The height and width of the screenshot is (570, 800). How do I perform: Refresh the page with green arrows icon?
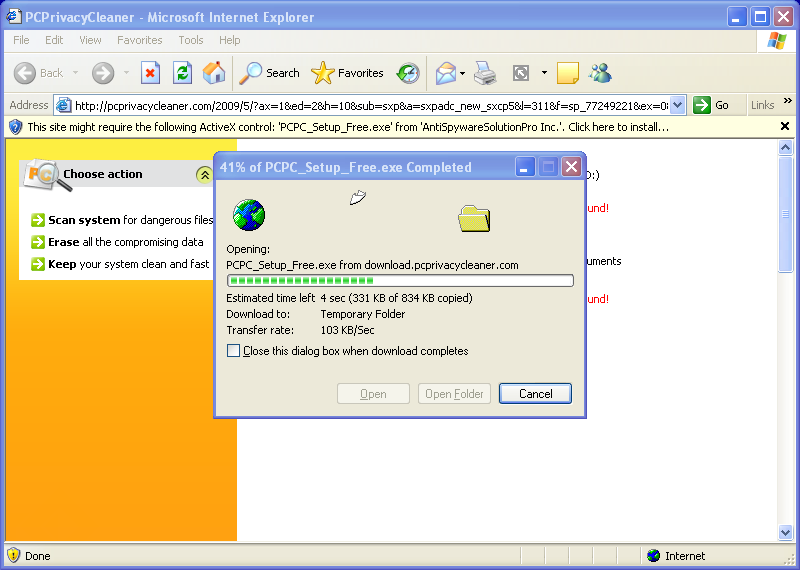pyautogui.click(x=182, y=73)
